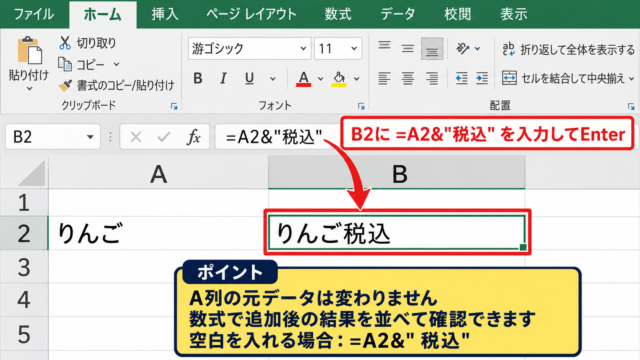
Task: Click 切り取り to cut
Action: pyautogui.click(x=88, y=43)
